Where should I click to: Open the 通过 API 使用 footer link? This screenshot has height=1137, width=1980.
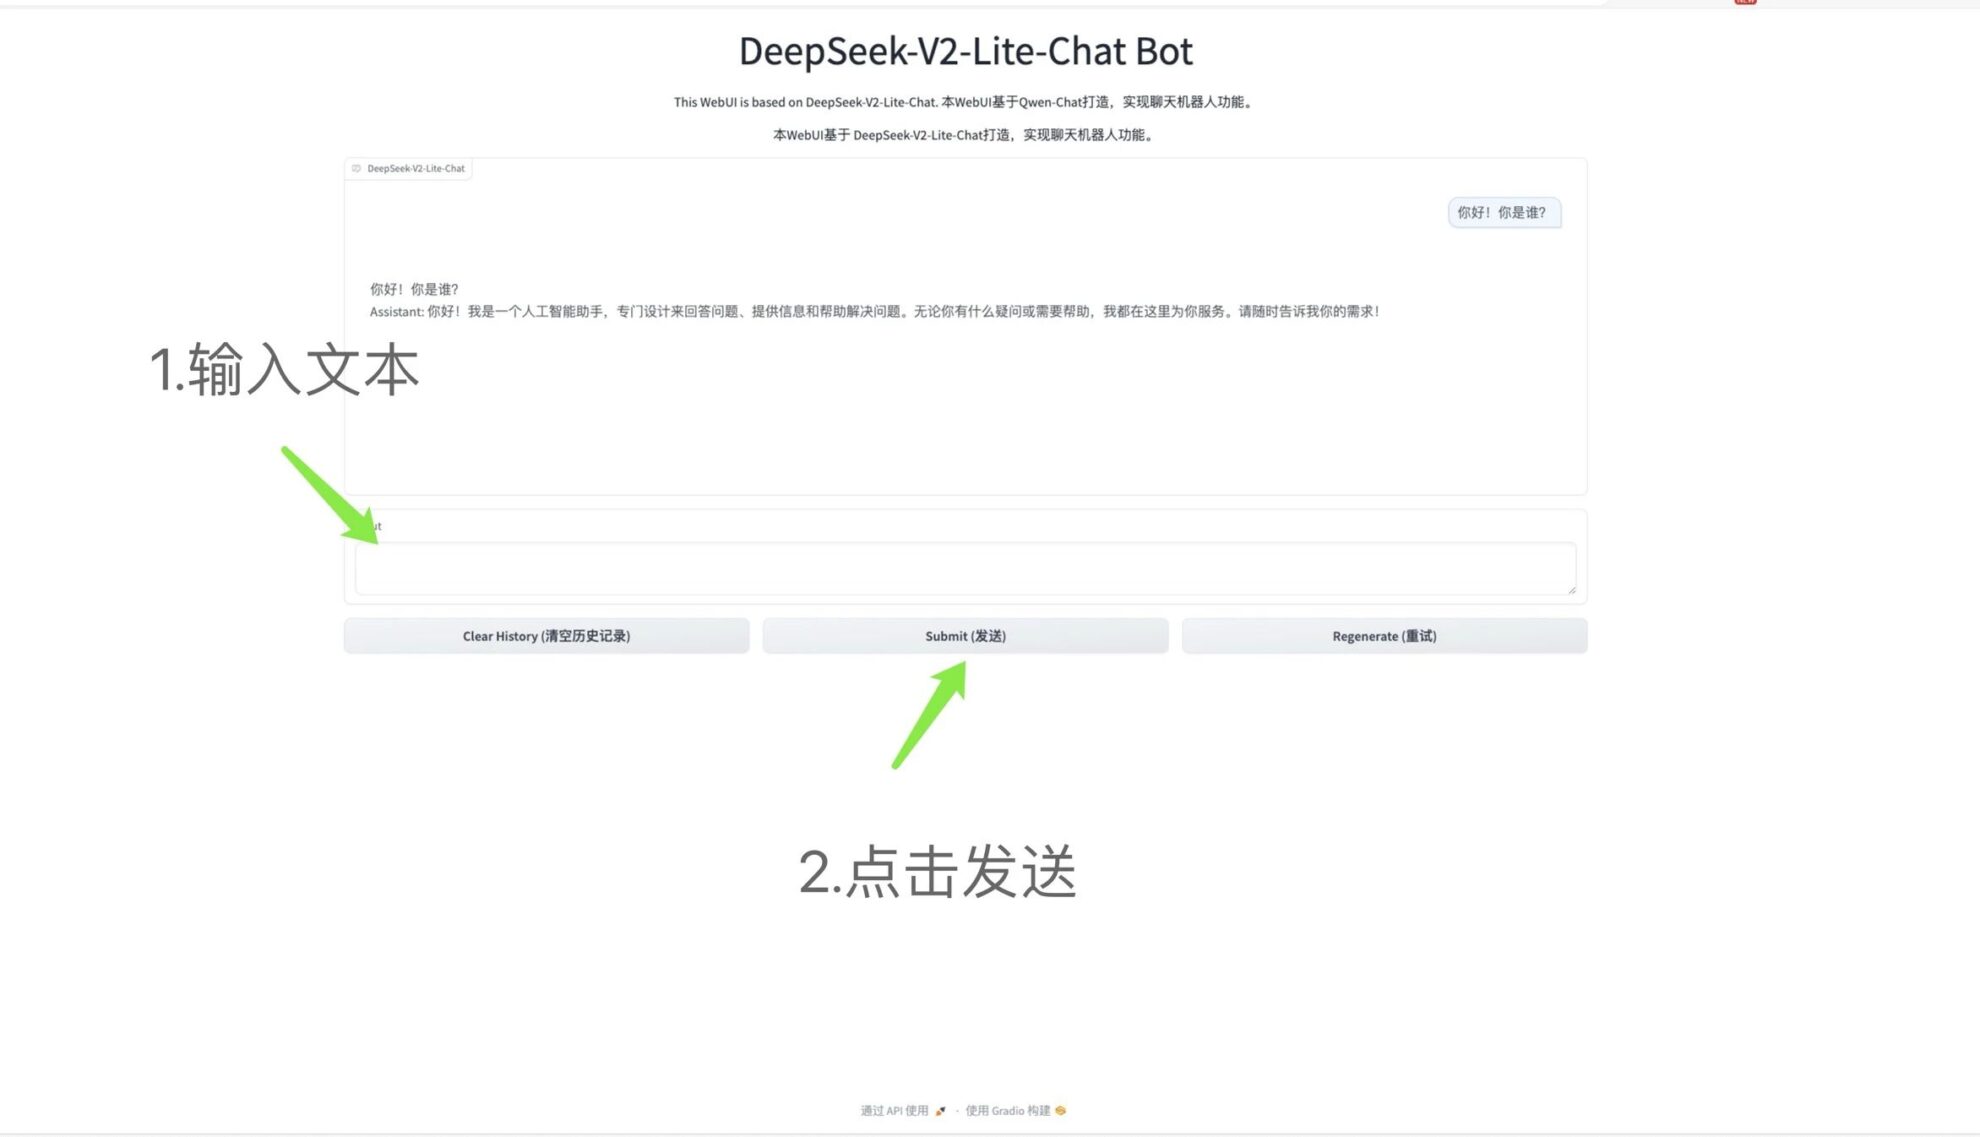[x=895, y=1111]
